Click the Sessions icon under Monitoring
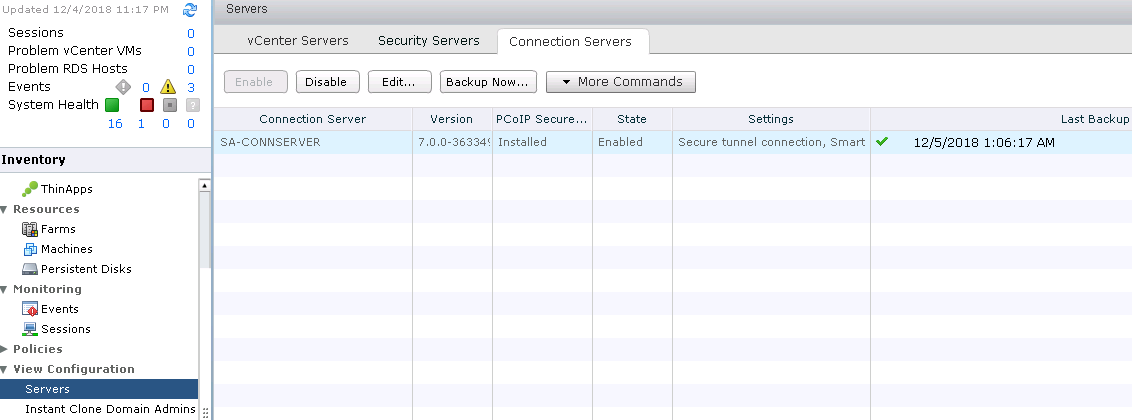Image resolution: width=1132 pixels, height=420 pixels. tap(30, 329)
